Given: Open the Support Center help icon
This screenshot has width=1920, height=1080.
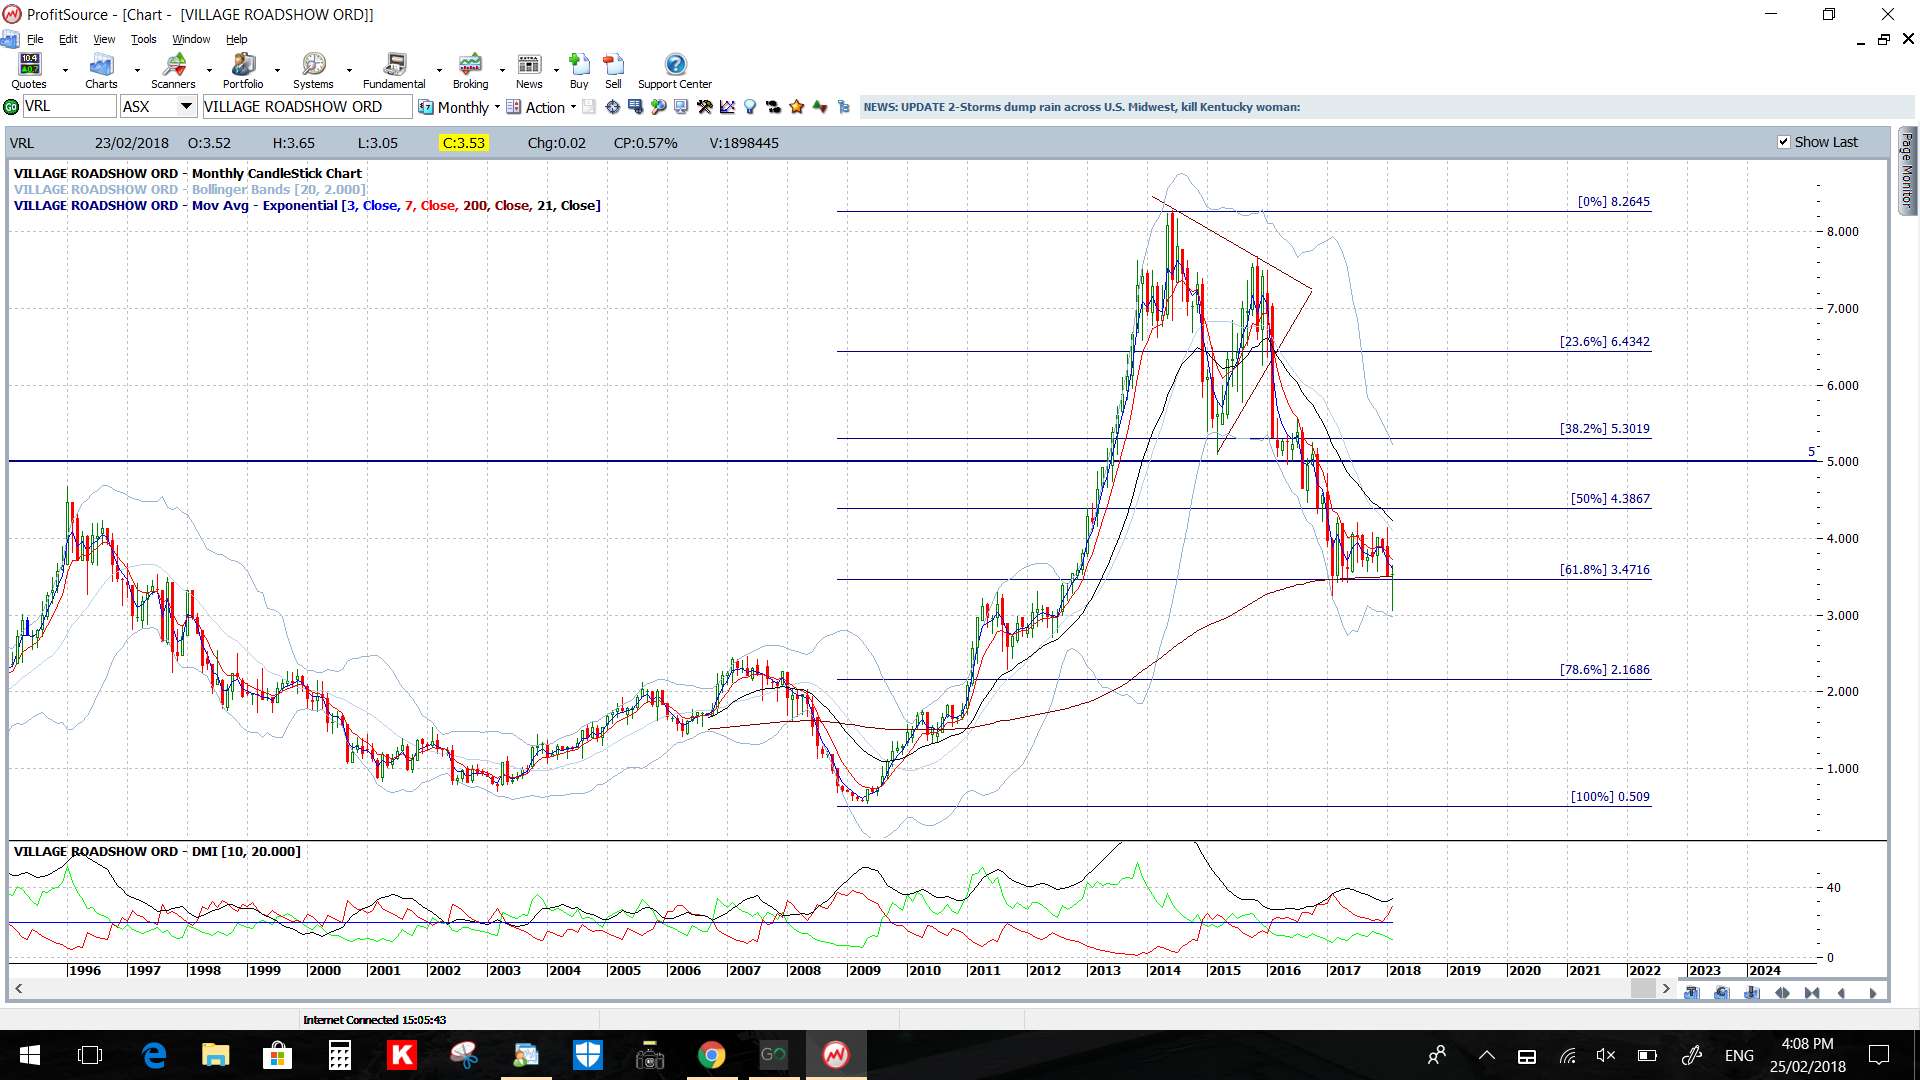Looking at the screenshot, I should [675, 71].
